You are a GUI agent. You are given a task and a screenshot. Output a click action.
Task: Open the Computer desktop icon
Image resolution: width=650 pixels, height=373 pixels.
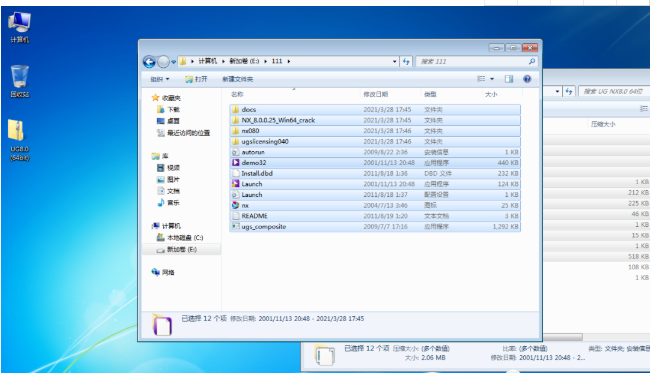(x=19, y=27)
